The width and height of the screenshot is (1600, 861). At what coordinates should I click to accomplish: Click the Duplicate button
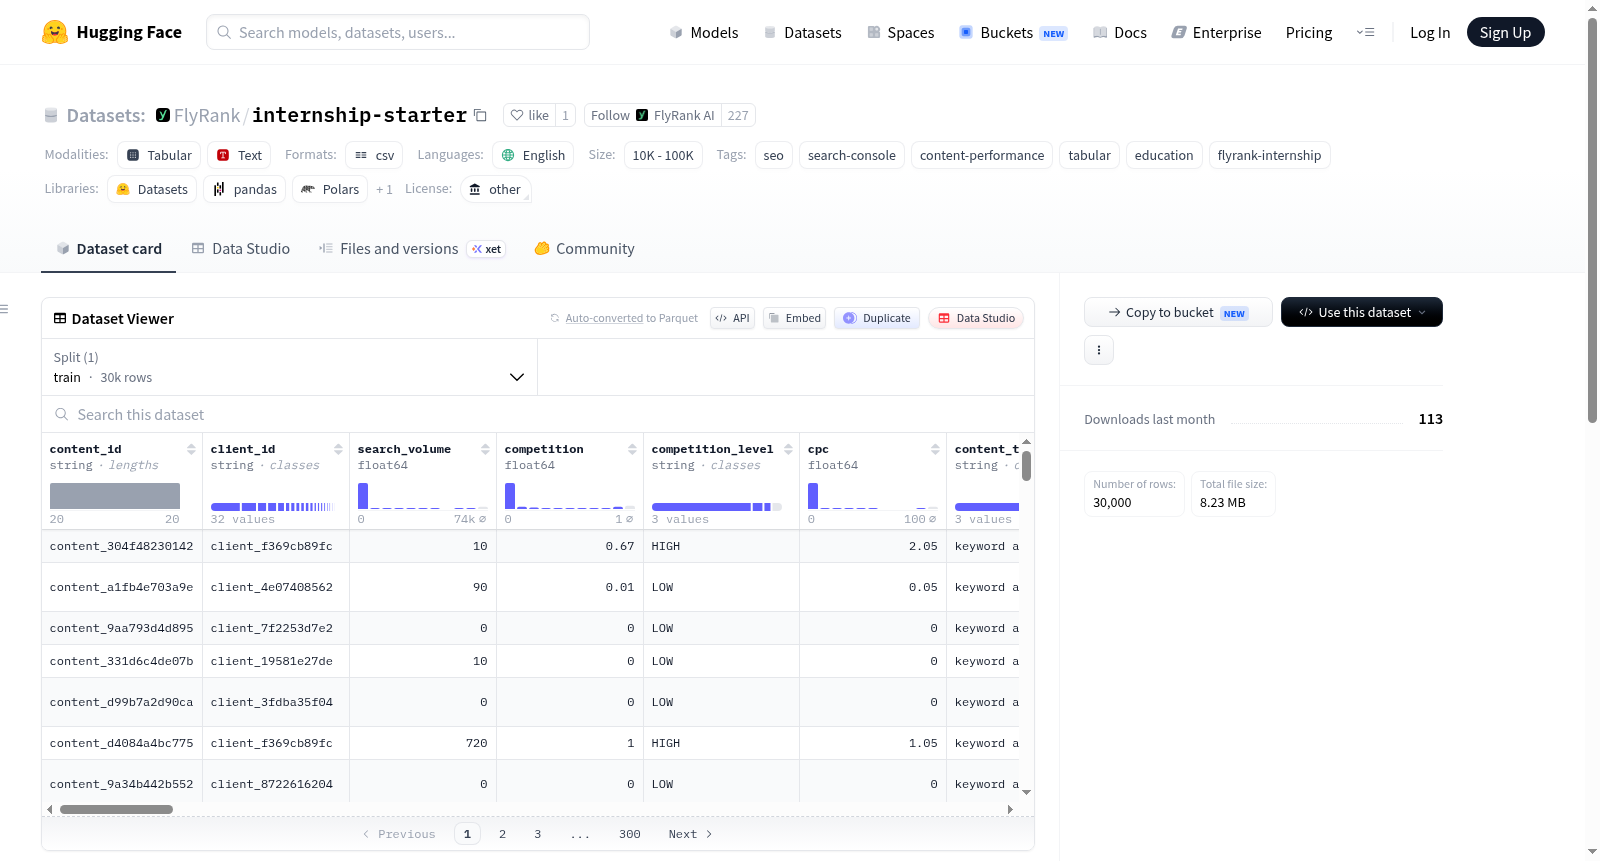click(x=876, y=318)
